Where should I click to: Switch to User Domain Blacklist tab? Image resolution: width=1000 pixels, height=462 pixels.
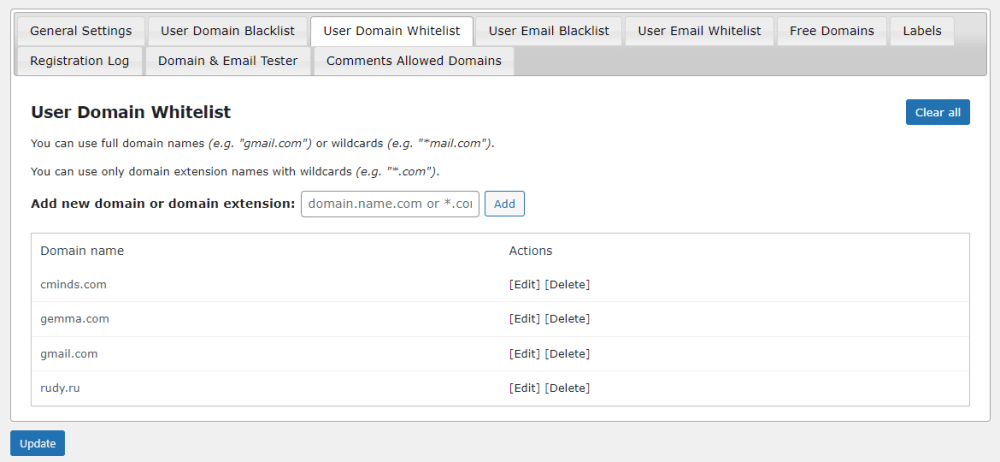(x=227, y=31)
